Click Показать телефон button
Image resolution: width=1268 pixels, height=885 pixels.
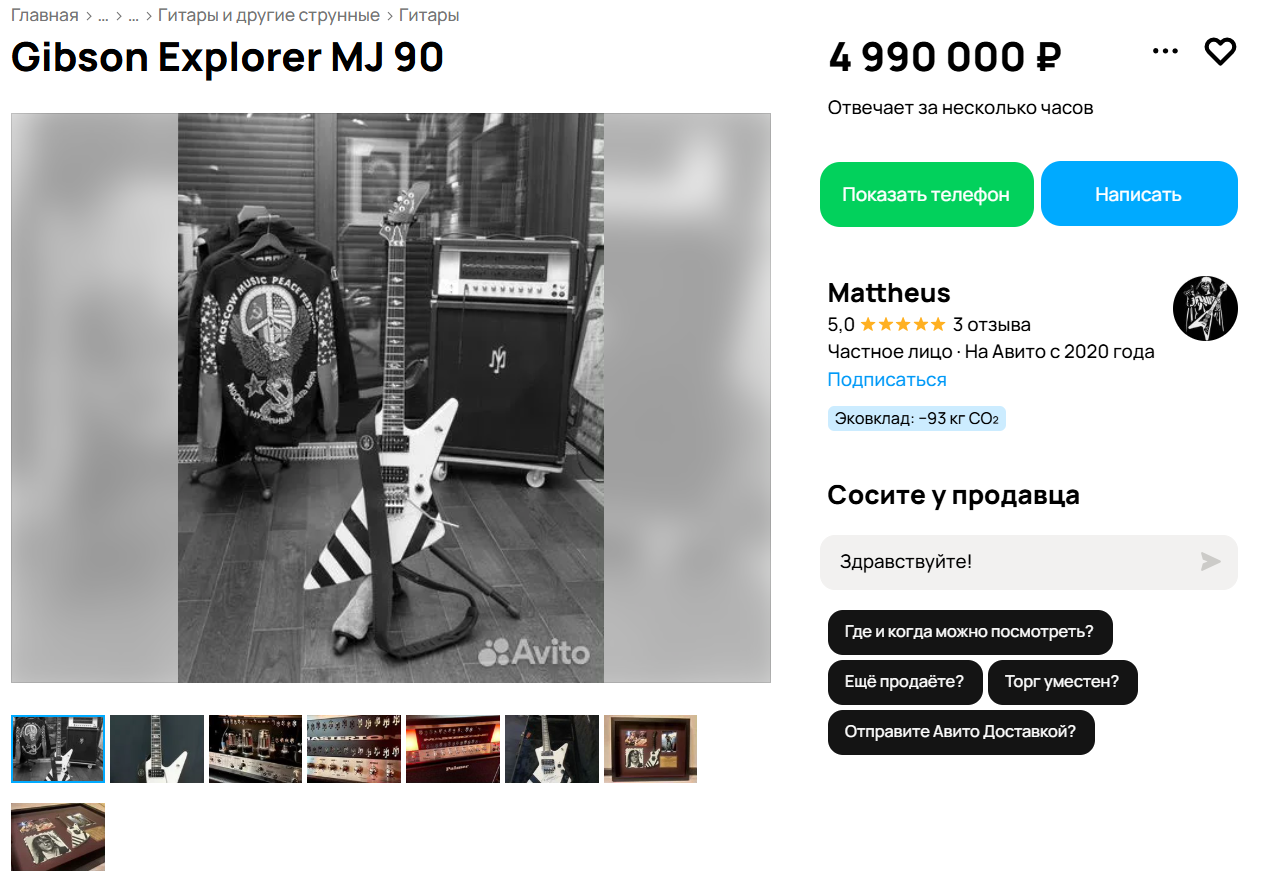click(x=926, y=194)
